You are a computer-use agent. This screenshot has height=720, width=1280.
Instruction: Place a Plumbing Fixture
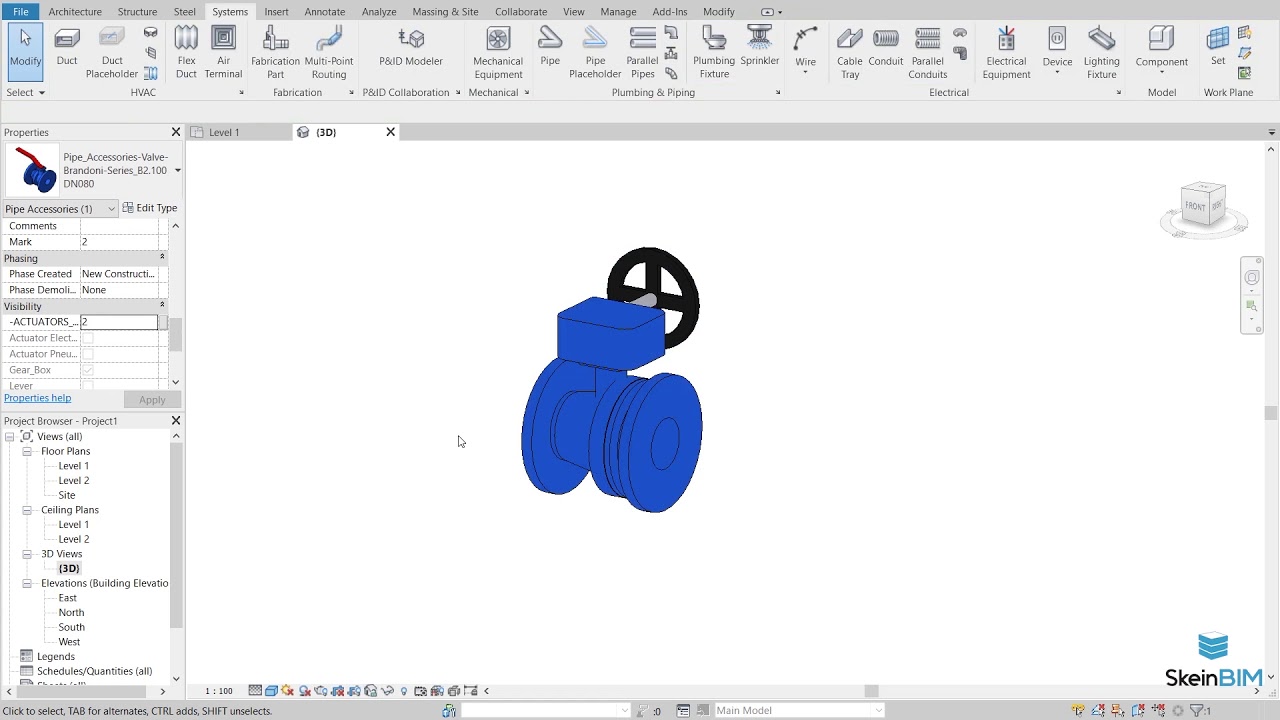(x=714, y=53)
